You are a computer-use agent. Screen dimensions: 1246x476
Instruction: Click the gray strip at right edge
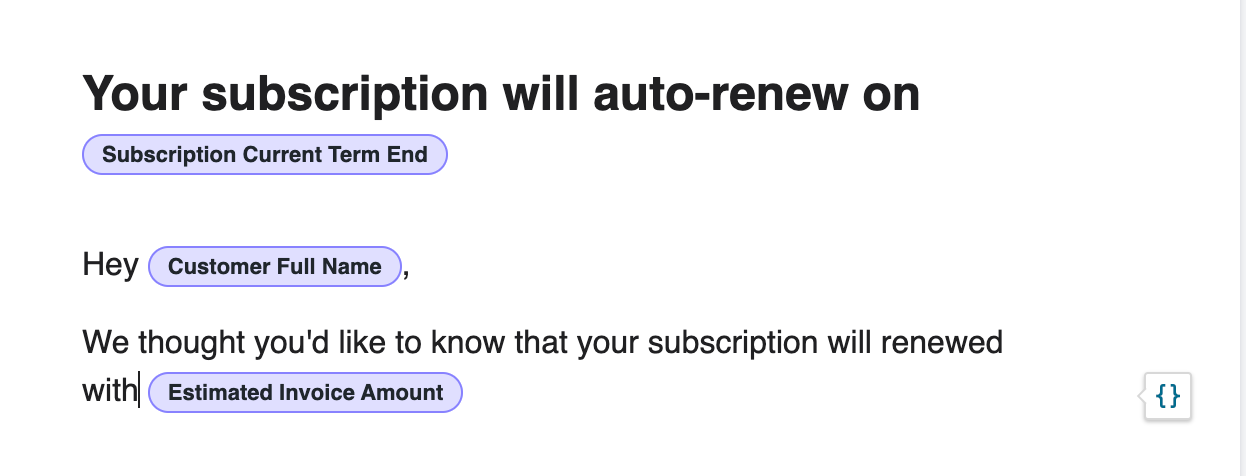1236,238
